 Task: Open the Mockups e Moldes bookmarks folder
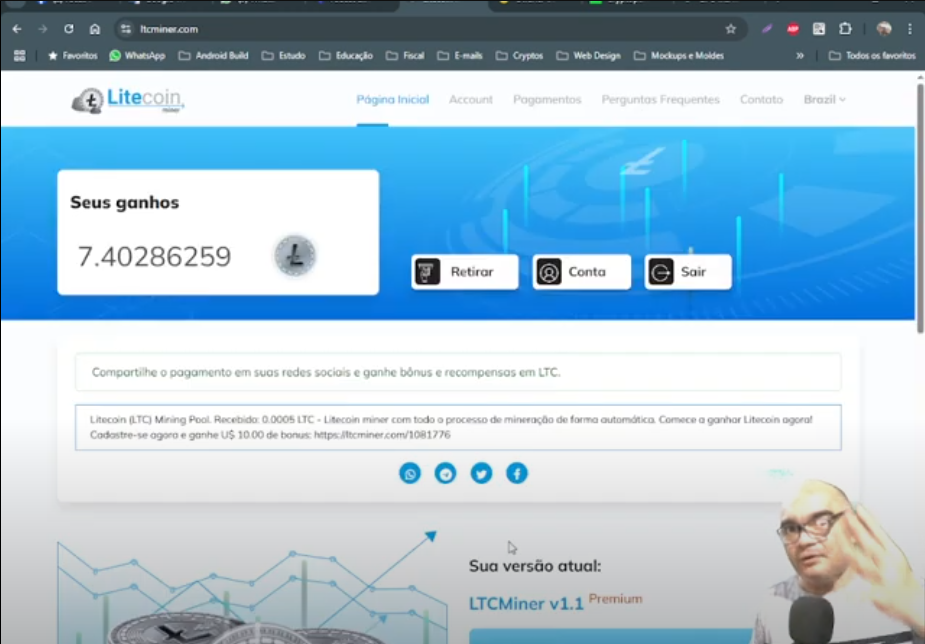[x=679, y=55]
